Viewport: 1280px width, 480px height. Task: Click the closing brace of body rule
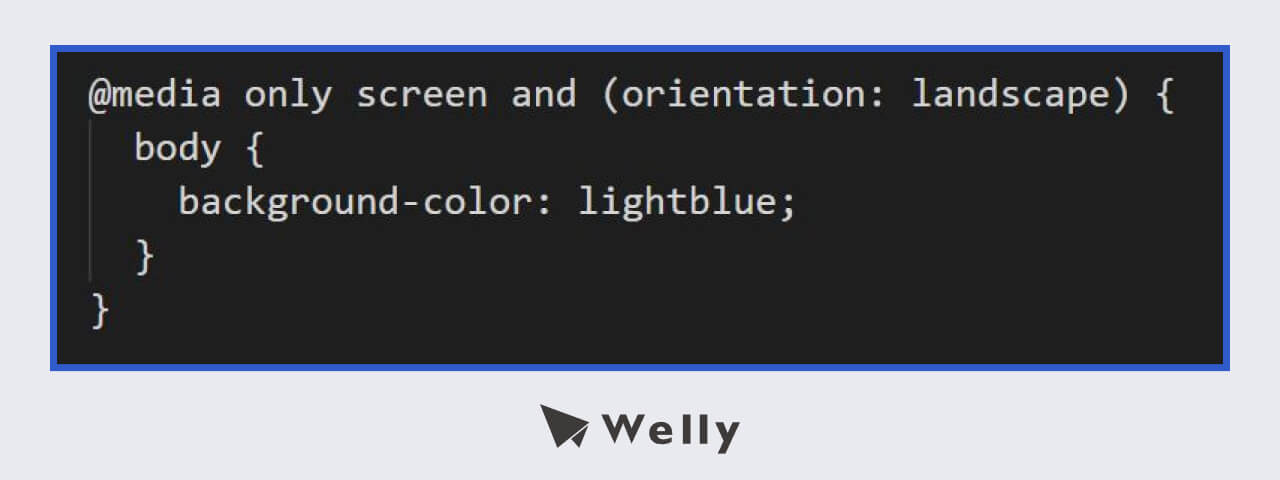tap(145, 258)
